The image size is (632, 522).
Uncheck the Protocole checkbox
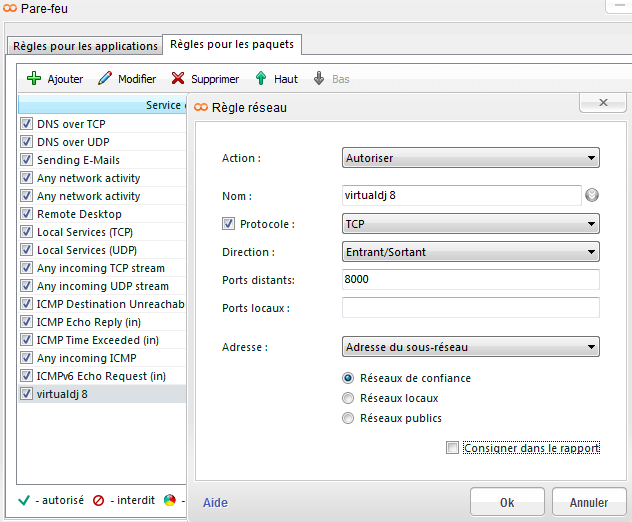229,224
